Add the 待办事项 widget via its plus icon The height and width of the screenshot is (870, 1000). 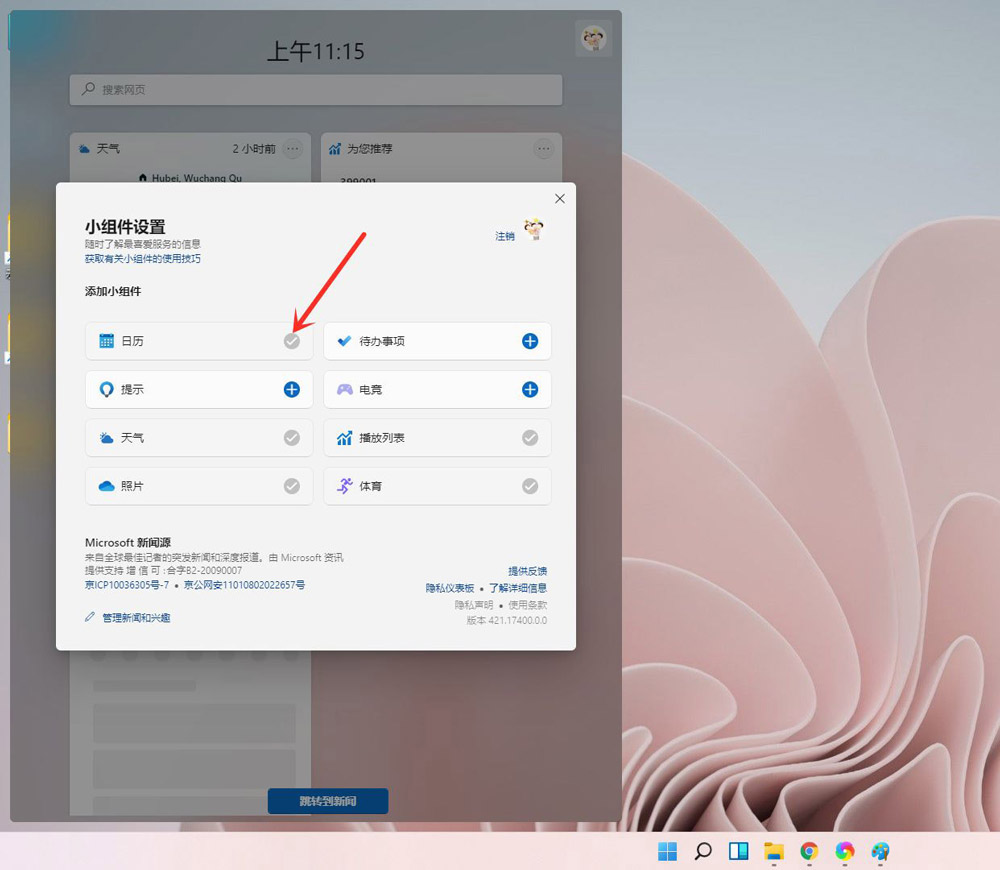point(532,341)
